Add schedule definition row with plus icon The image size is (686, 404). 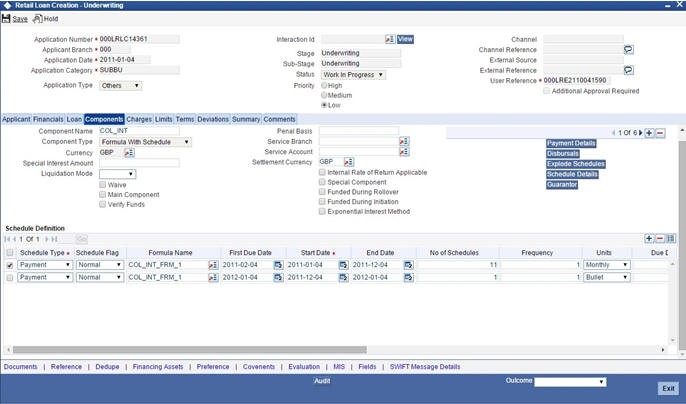(649, 239)
